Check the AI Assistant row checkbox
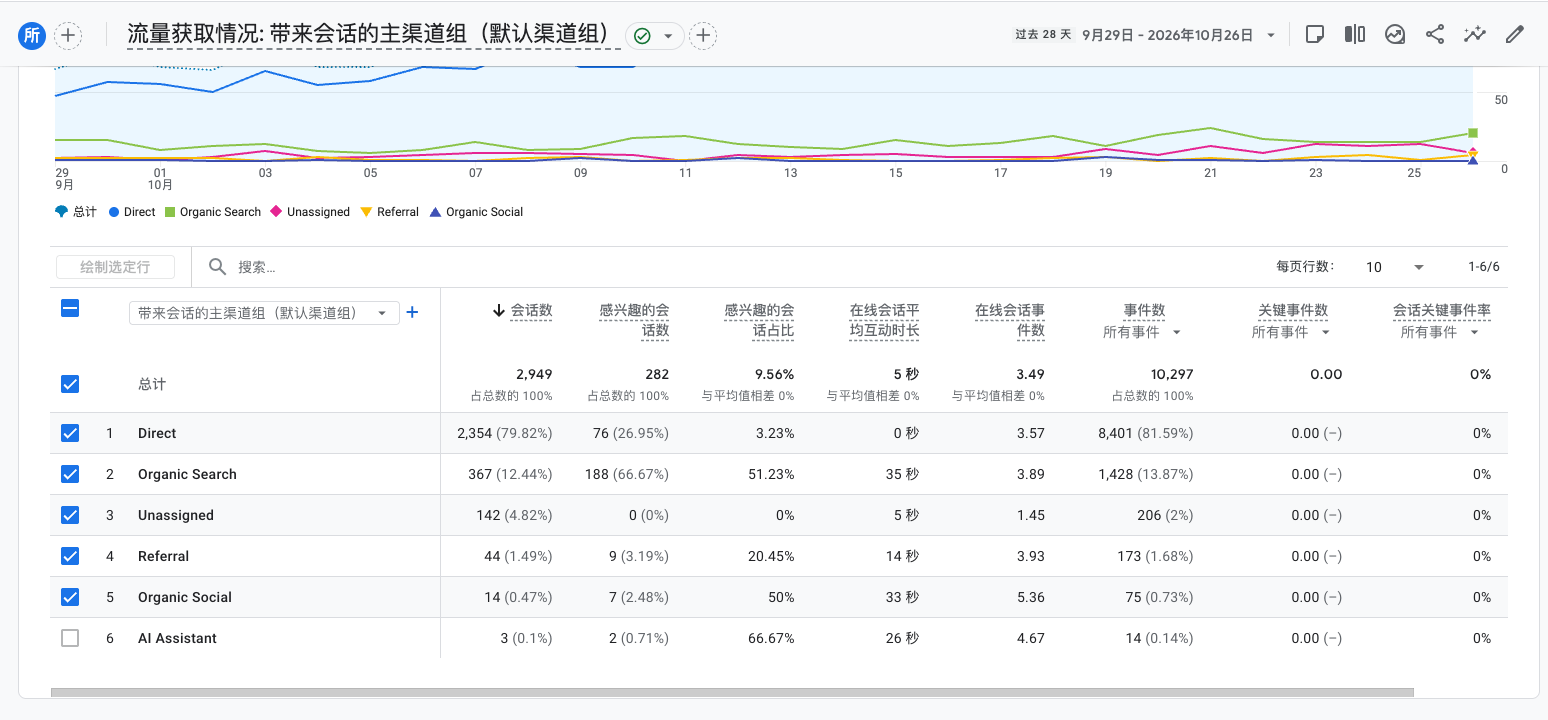The image size is (1548, 720). pyautogui.click(x=70, y=638)
